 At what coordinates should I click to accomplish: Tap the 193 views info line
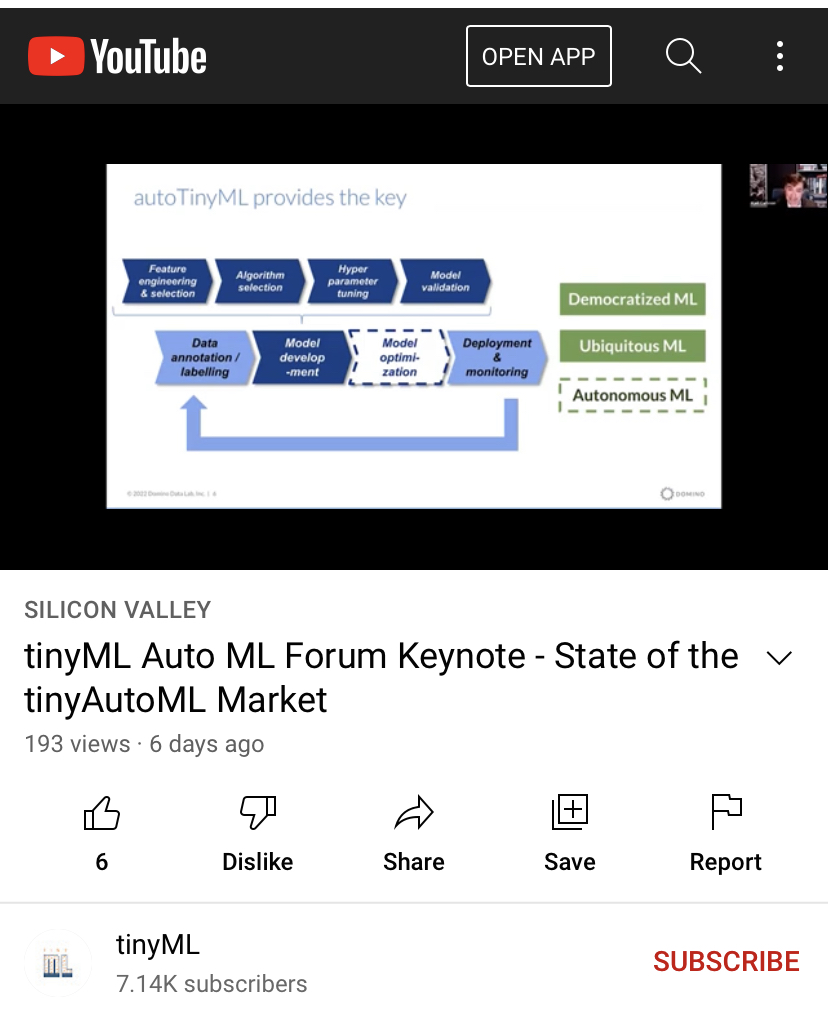pyautogui.click(x=144, y=744)
